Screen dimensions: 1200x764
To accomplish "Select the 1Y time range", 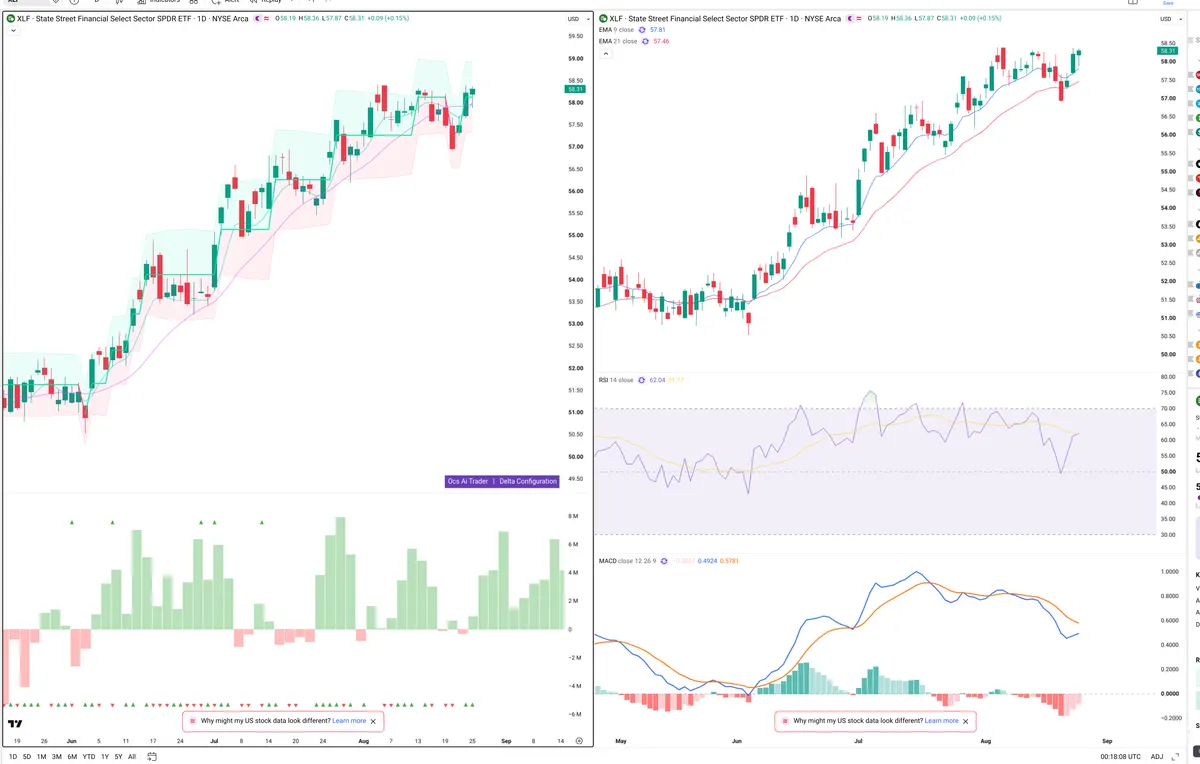I will click(105, 757).
